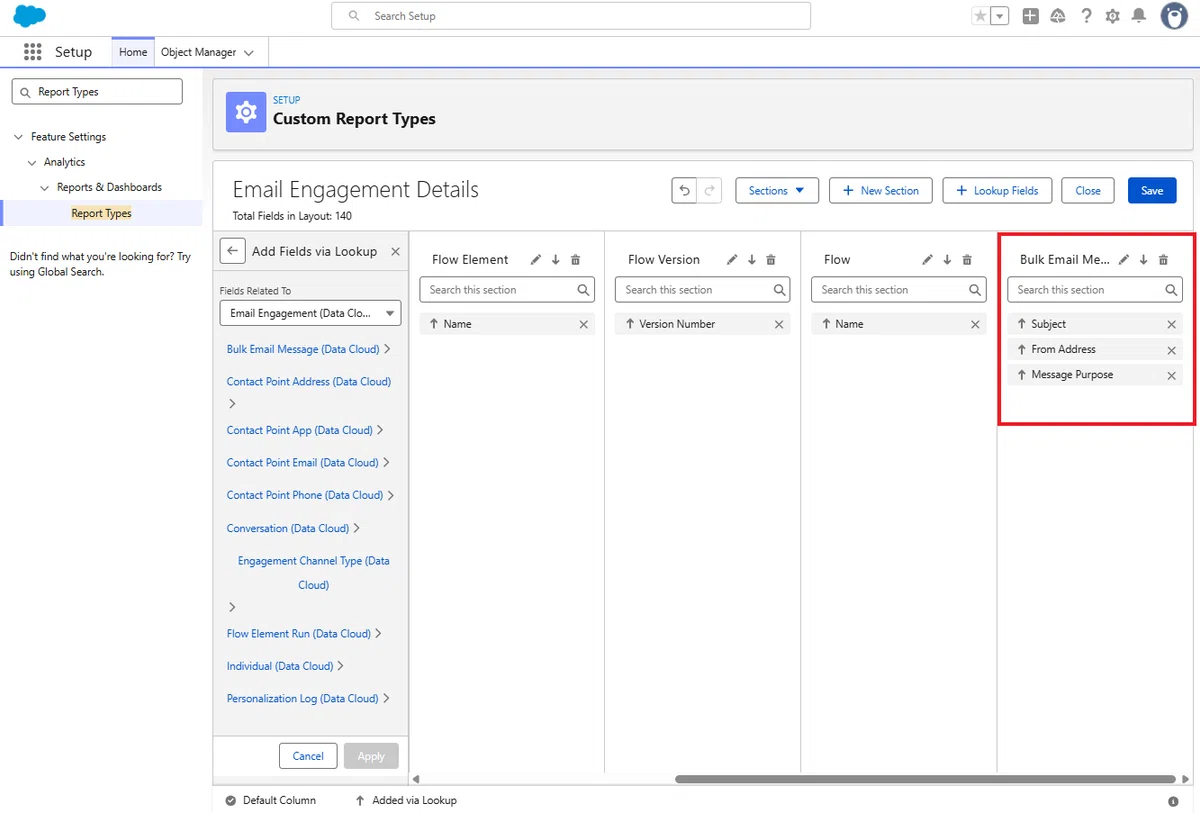The width and height of the screenshot is (1200, 813).
Task: Go back in Add Fields via Lookup panel
Action: [232, 251]
